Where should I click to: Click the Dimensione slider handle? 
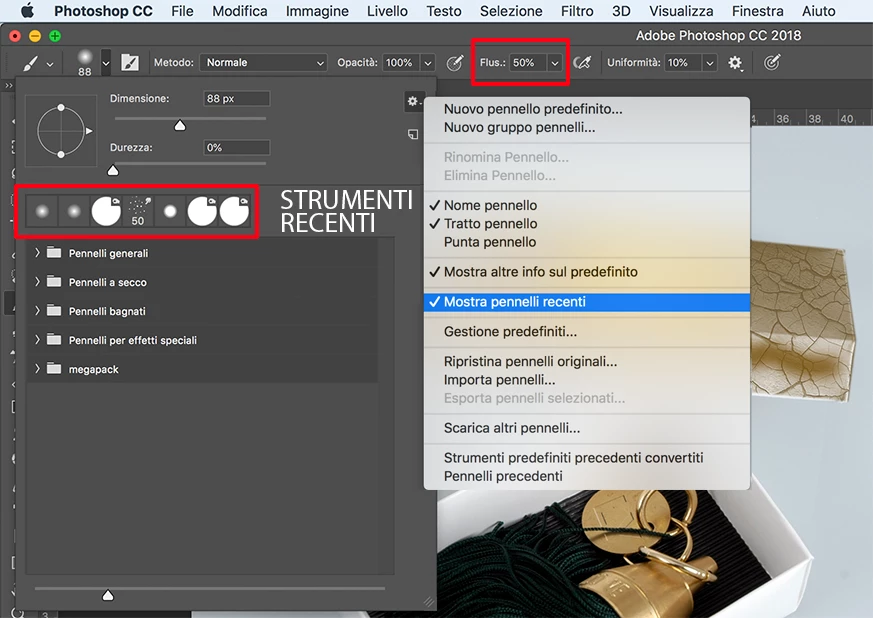(x=180, y=126)
